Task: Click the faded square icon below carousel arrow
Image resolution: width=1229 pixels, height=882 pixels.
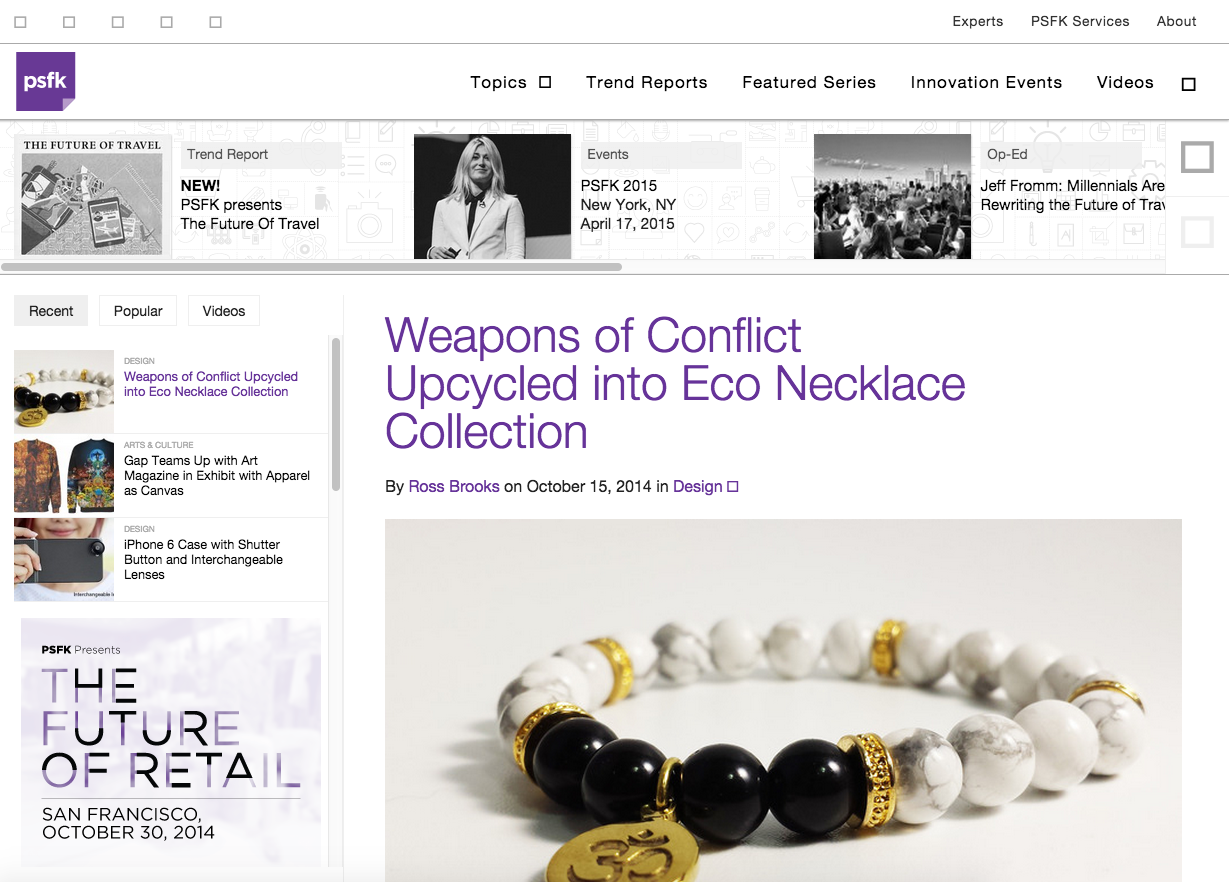Action: [1197, 233]
